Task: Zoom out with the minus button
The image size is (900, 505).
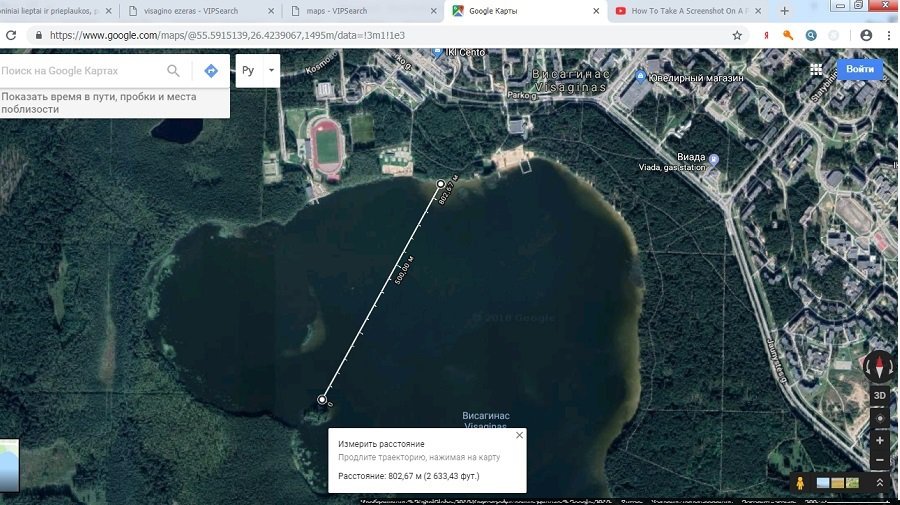Action: (x=879, y=461)
